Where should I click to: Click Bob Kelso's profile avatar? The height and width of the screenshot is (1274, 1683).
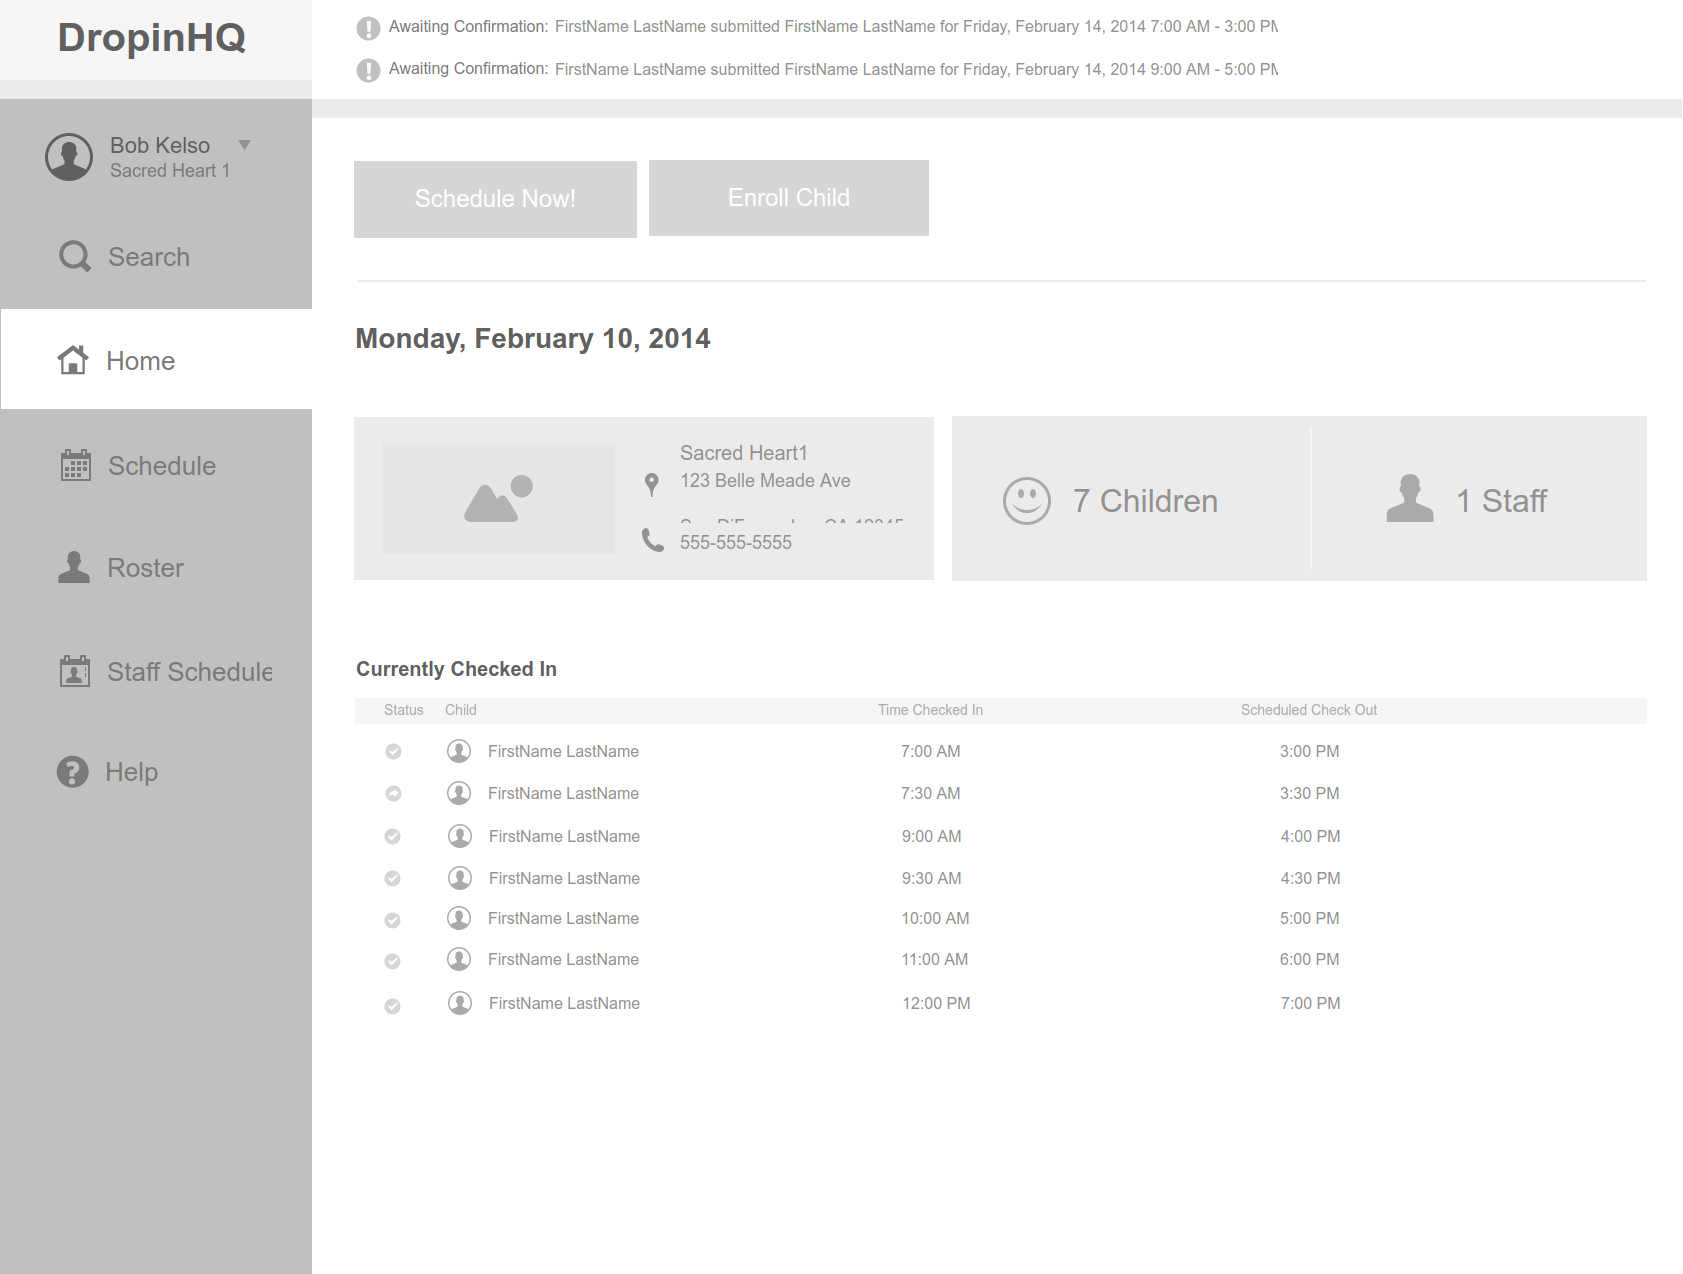coord(69,157)
